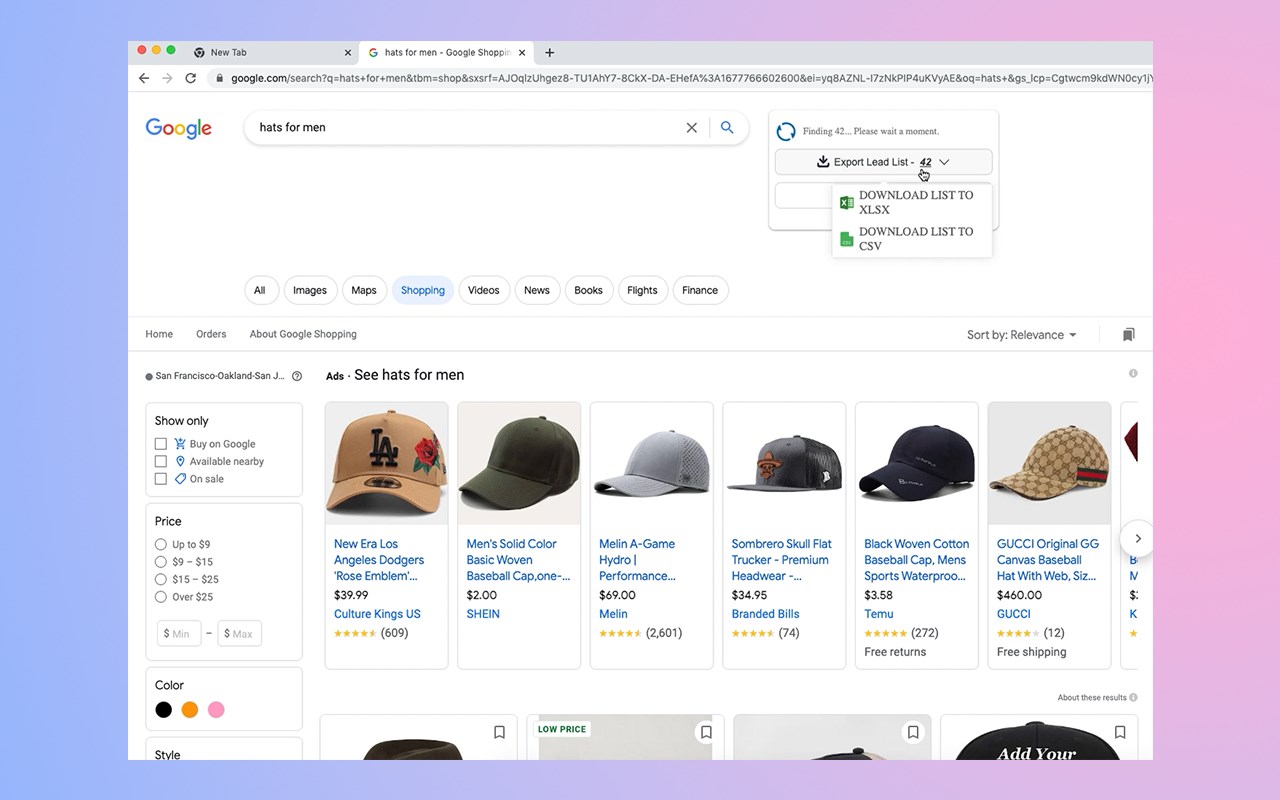Click the $ Max price input

[x=240, y=633]
